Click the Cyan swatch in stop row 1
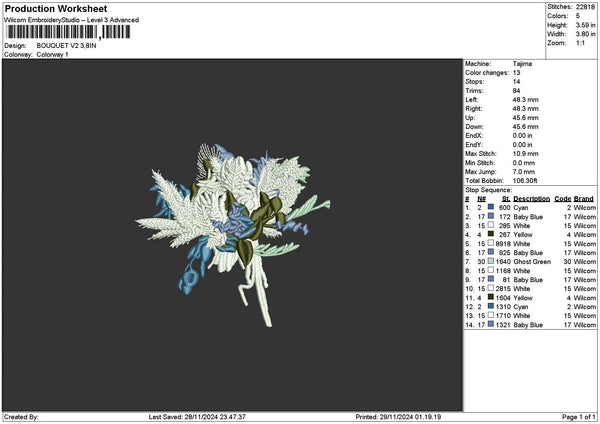Image resolution: width=600 pixels, height=424 pixels. (x=491, y=207)
